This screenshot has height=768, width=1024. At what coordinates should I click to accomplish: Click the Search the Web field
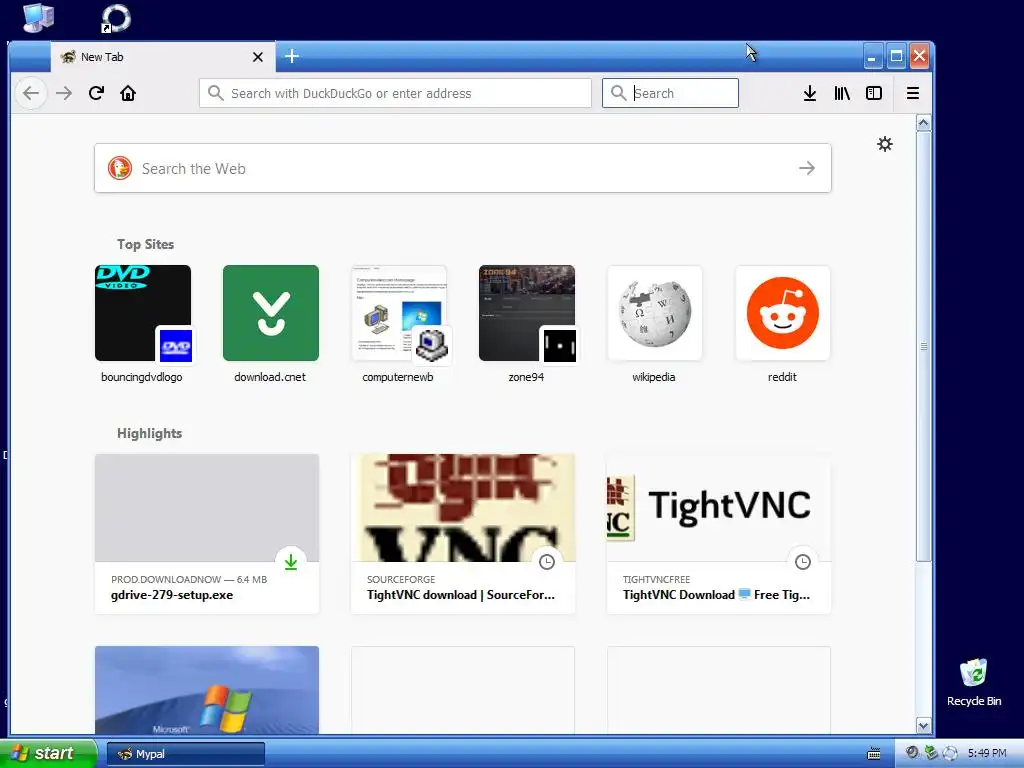(462, 168)
